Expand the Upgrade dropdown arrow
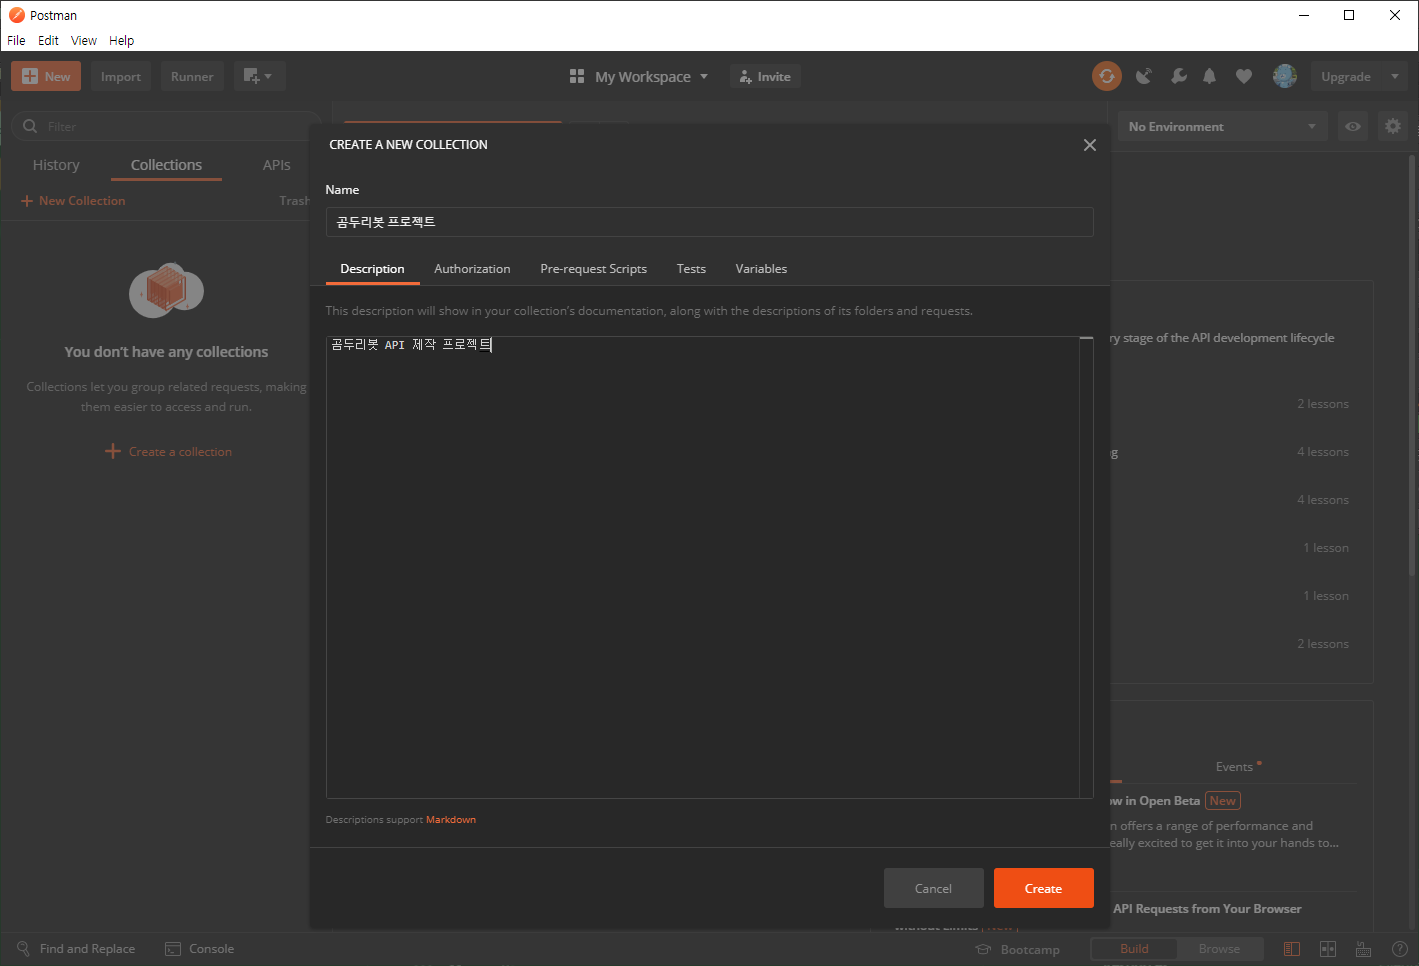 [x=1395, y=76]
